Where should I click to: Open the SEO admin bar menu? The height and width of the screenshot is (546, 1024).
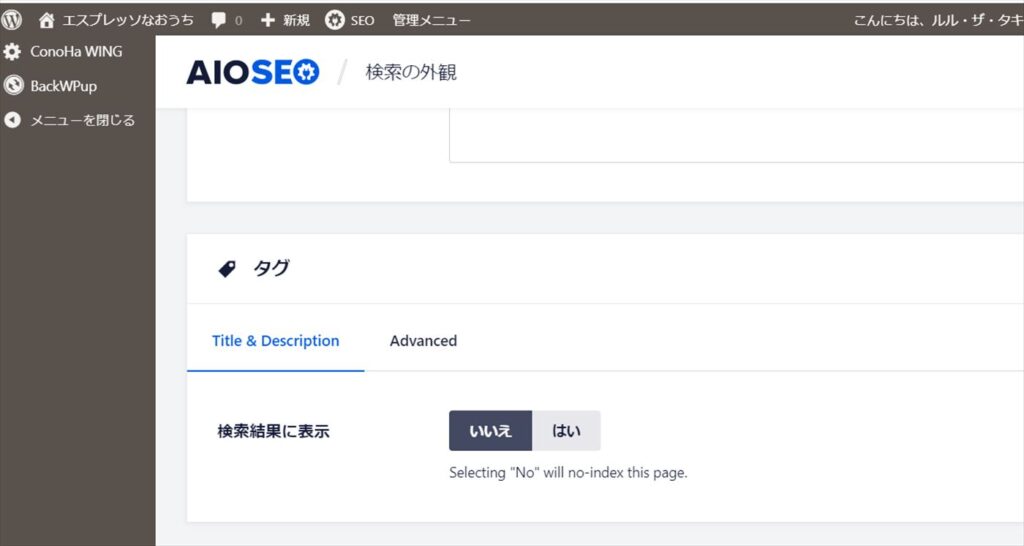(x=362, y=20)
